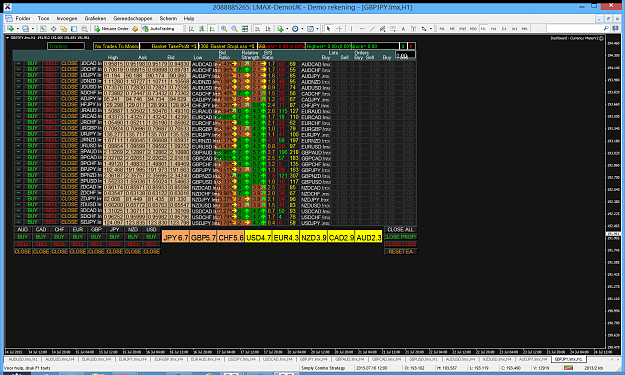Image resolution: width=625 pixels, height=375 pixels.
Task: Expand the Templates dropdown arrow
Action: (317, 29)
